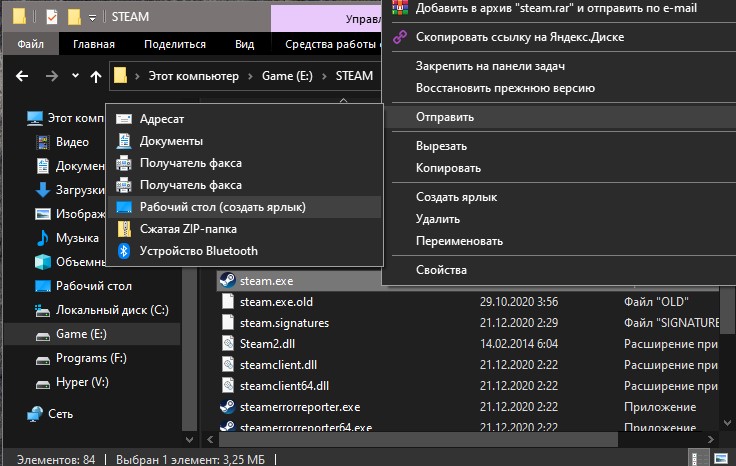Send to Документы in the submenu

click(244, 141)
